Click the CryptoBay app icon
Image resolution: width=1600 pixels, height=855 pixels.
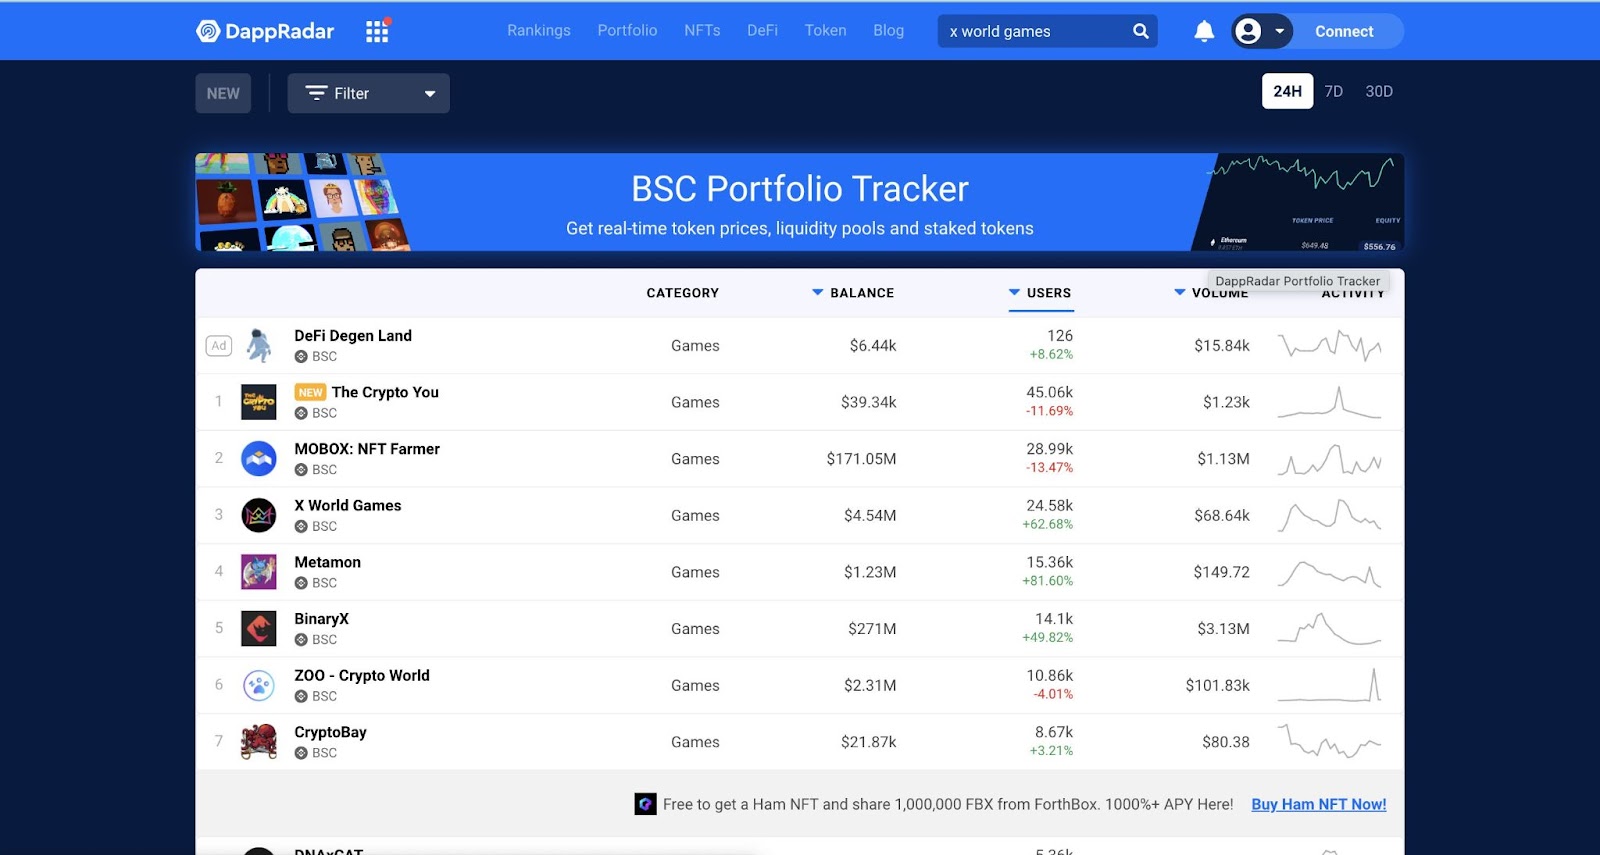[259, 742]
